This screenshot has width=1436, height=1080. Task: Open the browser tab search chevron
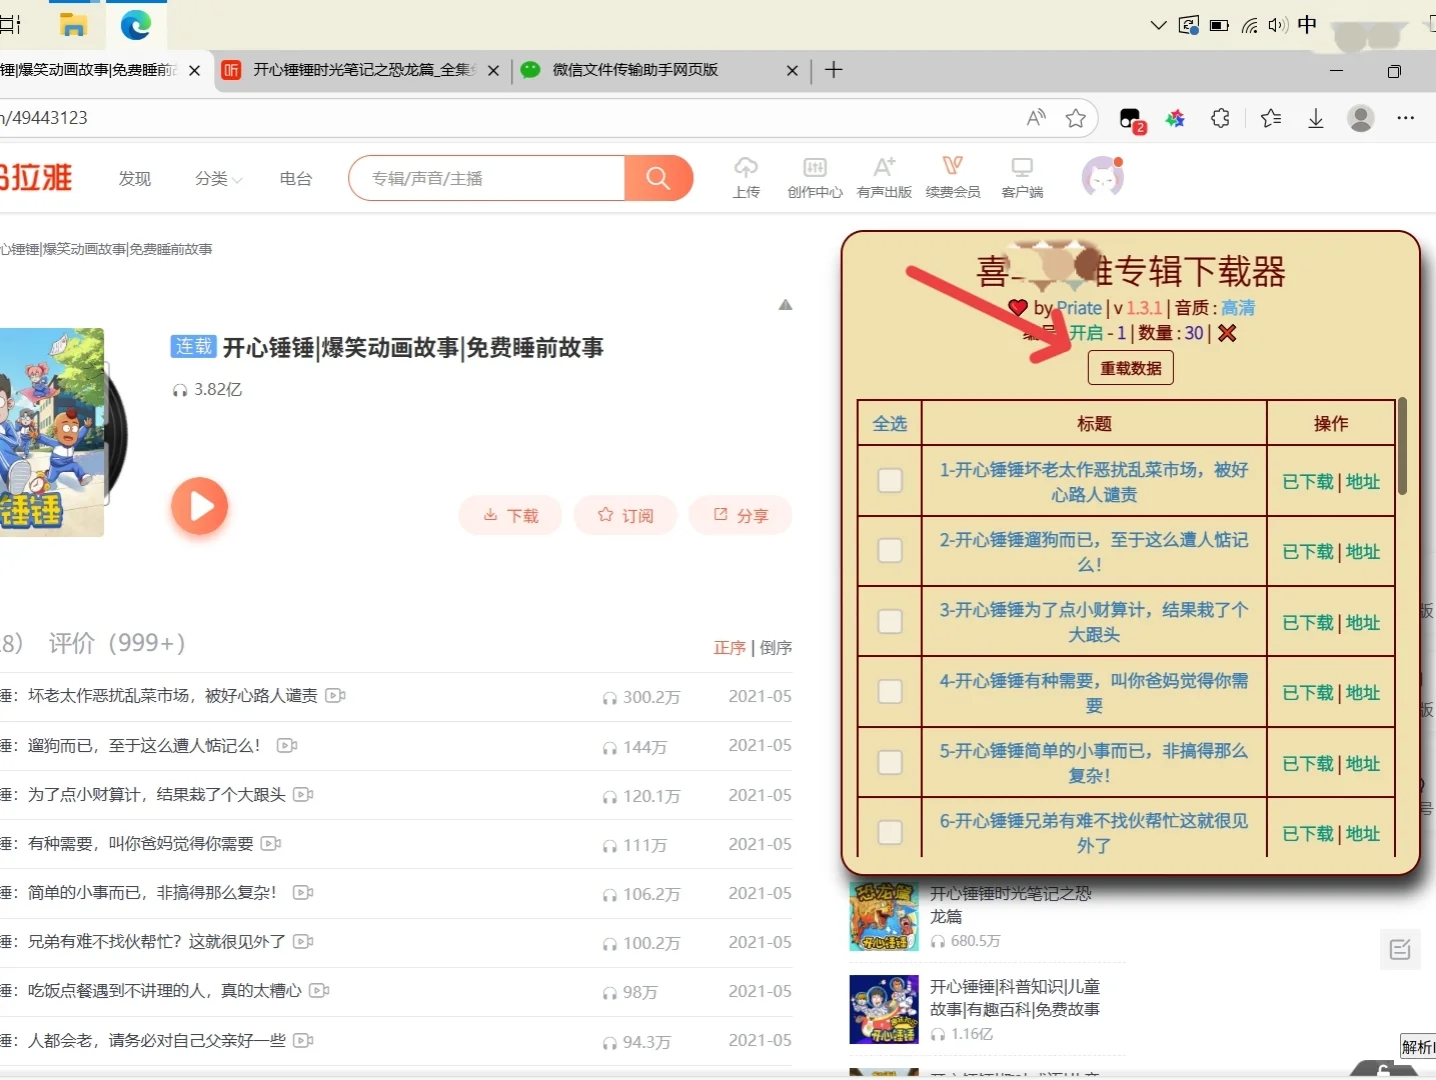tap(1158, 25)
